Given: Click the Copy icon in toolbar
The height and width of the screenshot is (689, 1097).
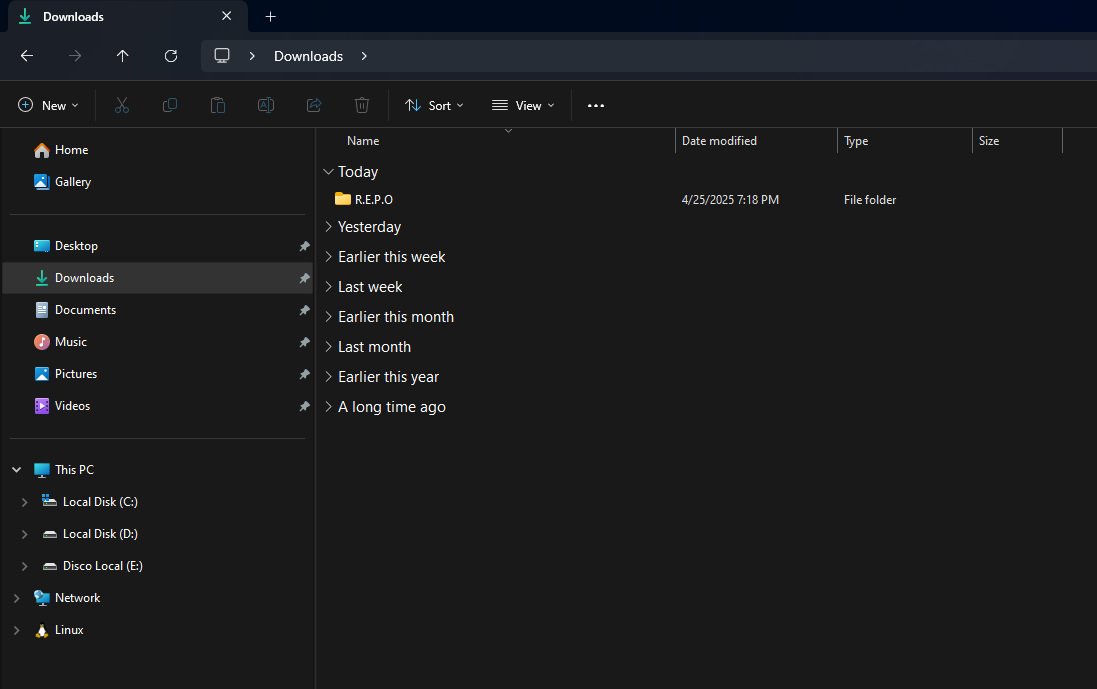Looking at the screenshot, I should 170,105.
